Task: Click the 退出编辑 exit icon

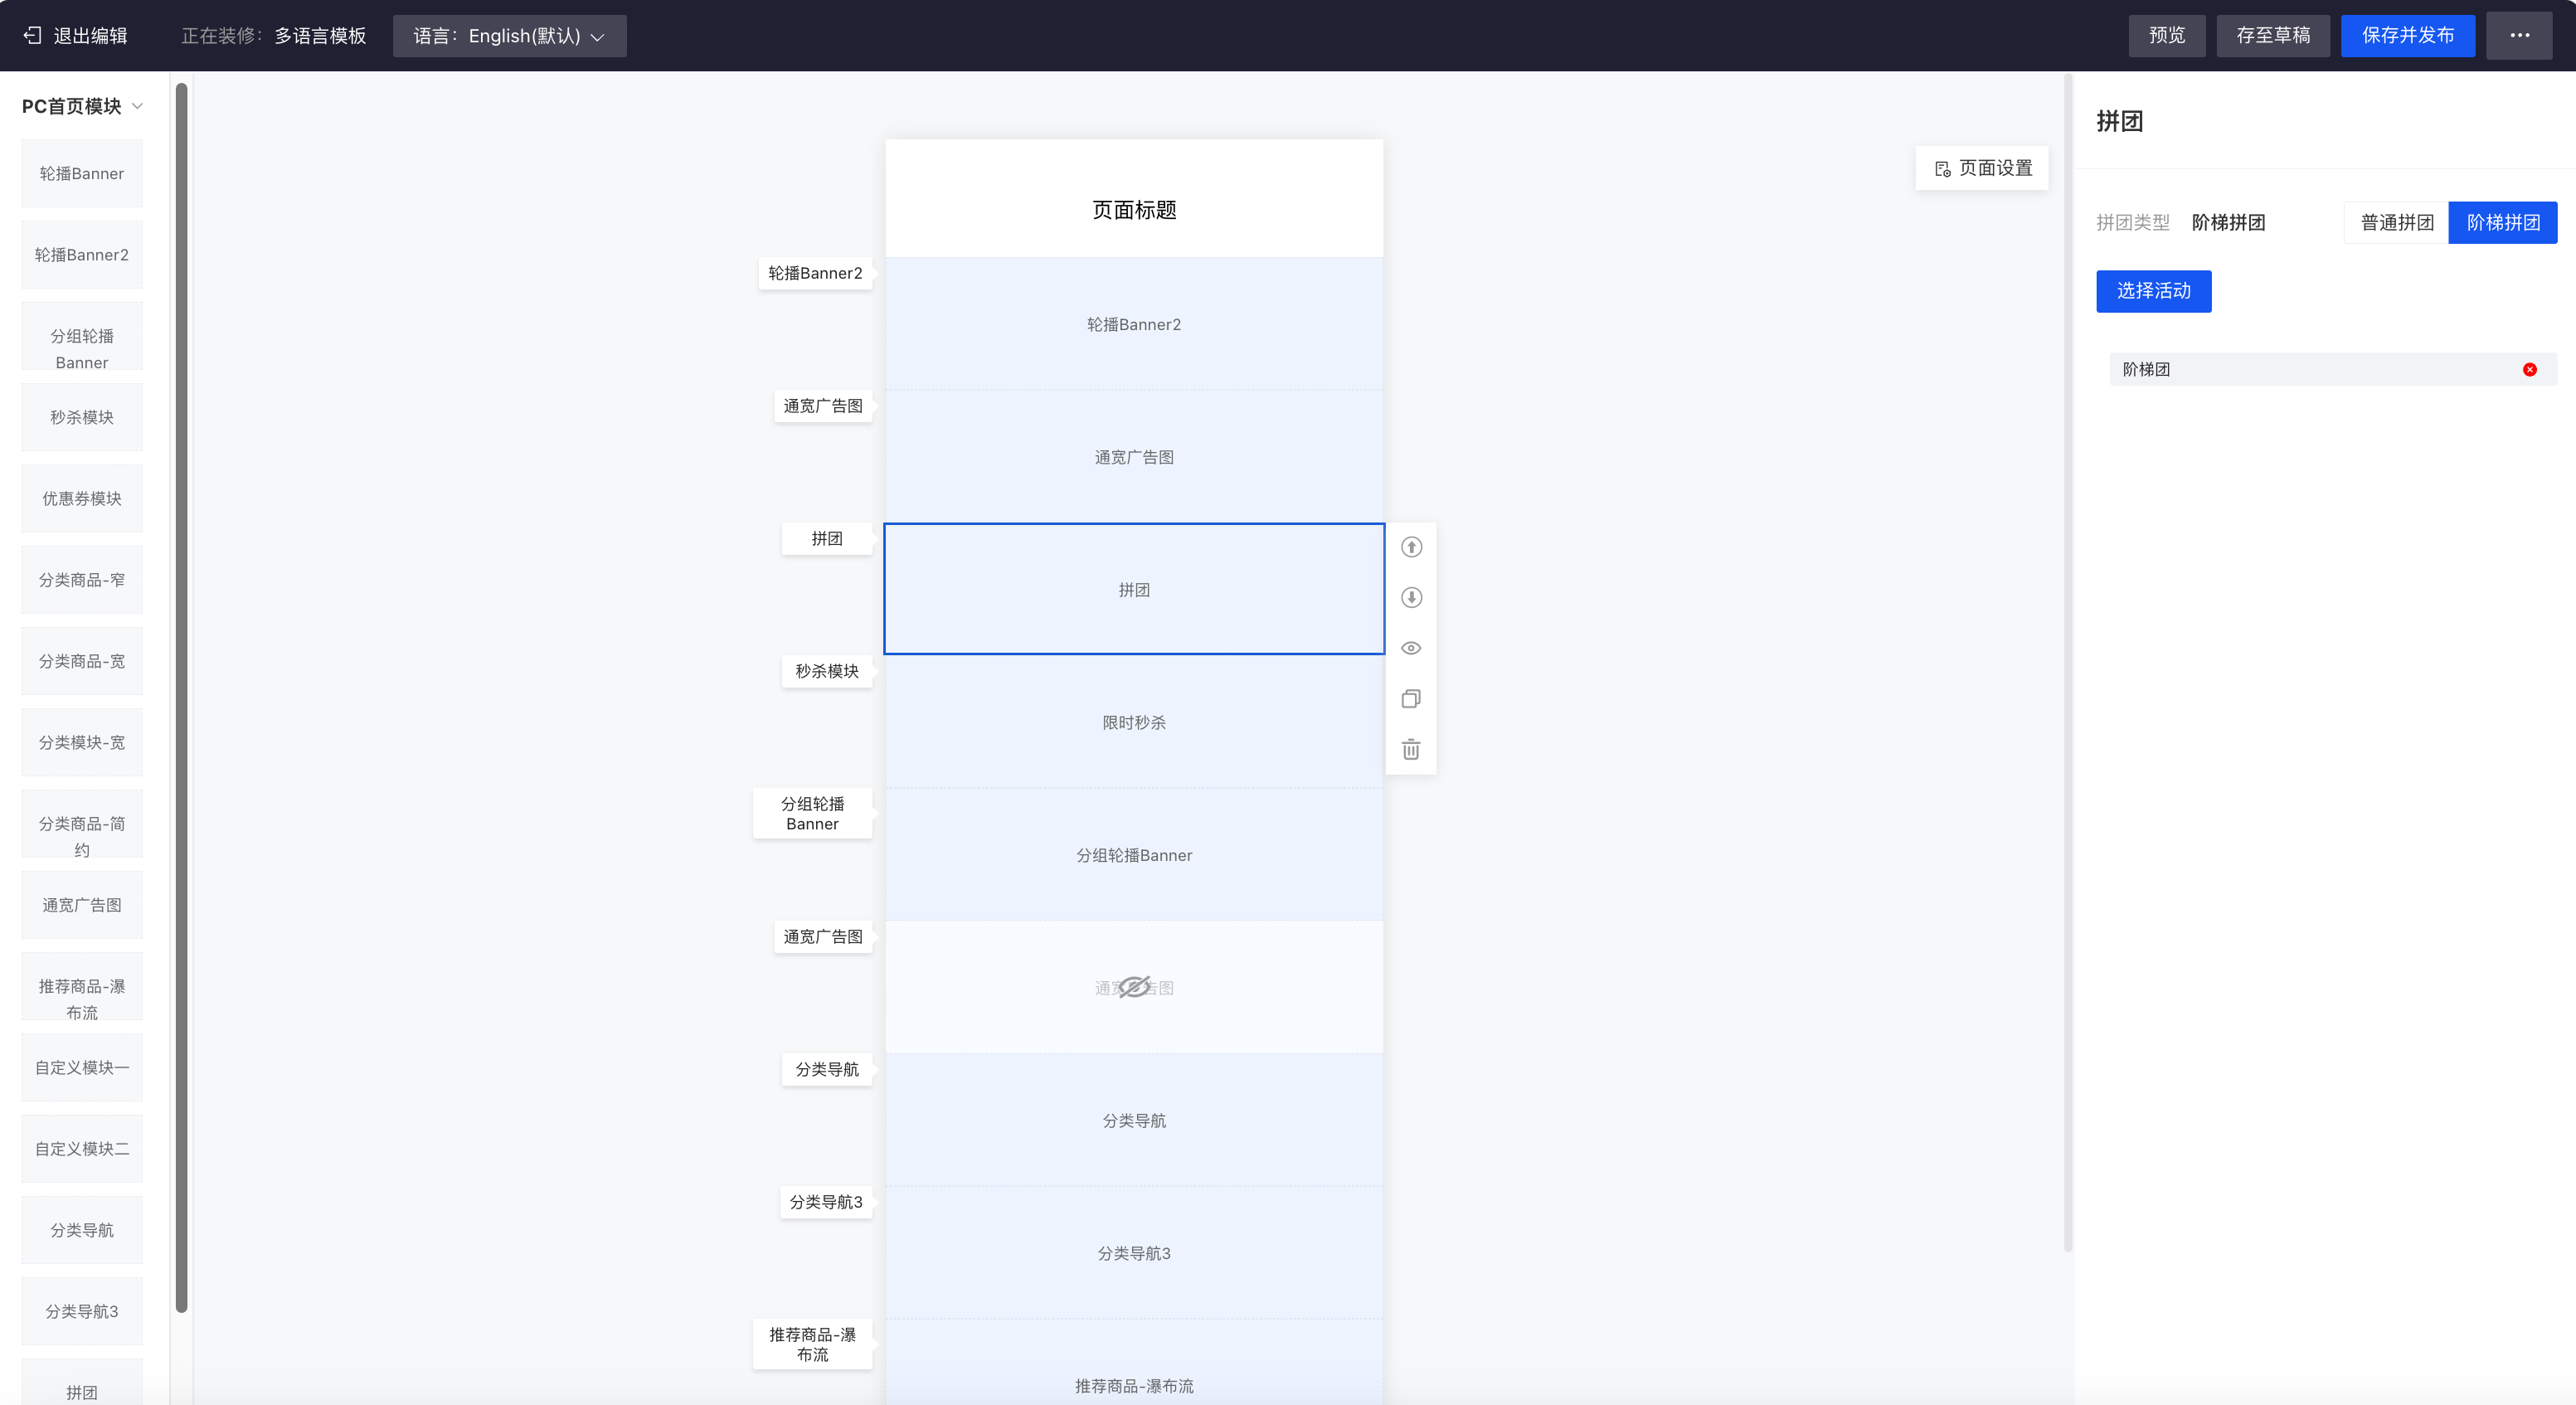Action: 33,36
